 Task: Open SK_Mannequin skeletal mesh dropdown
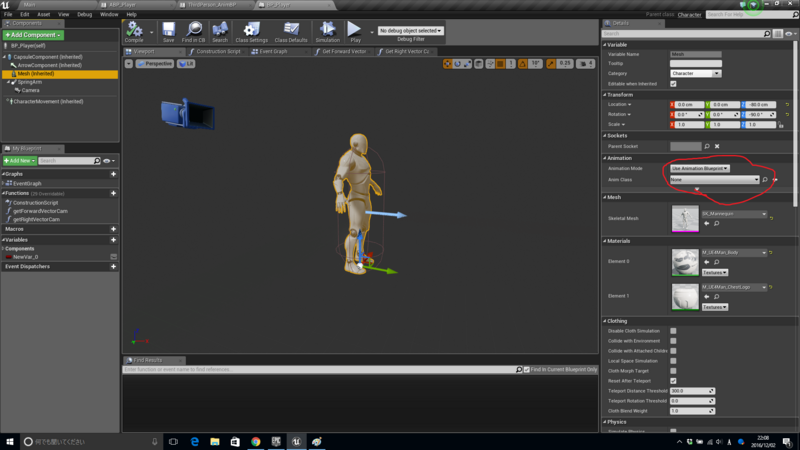(x=734, y=214)
